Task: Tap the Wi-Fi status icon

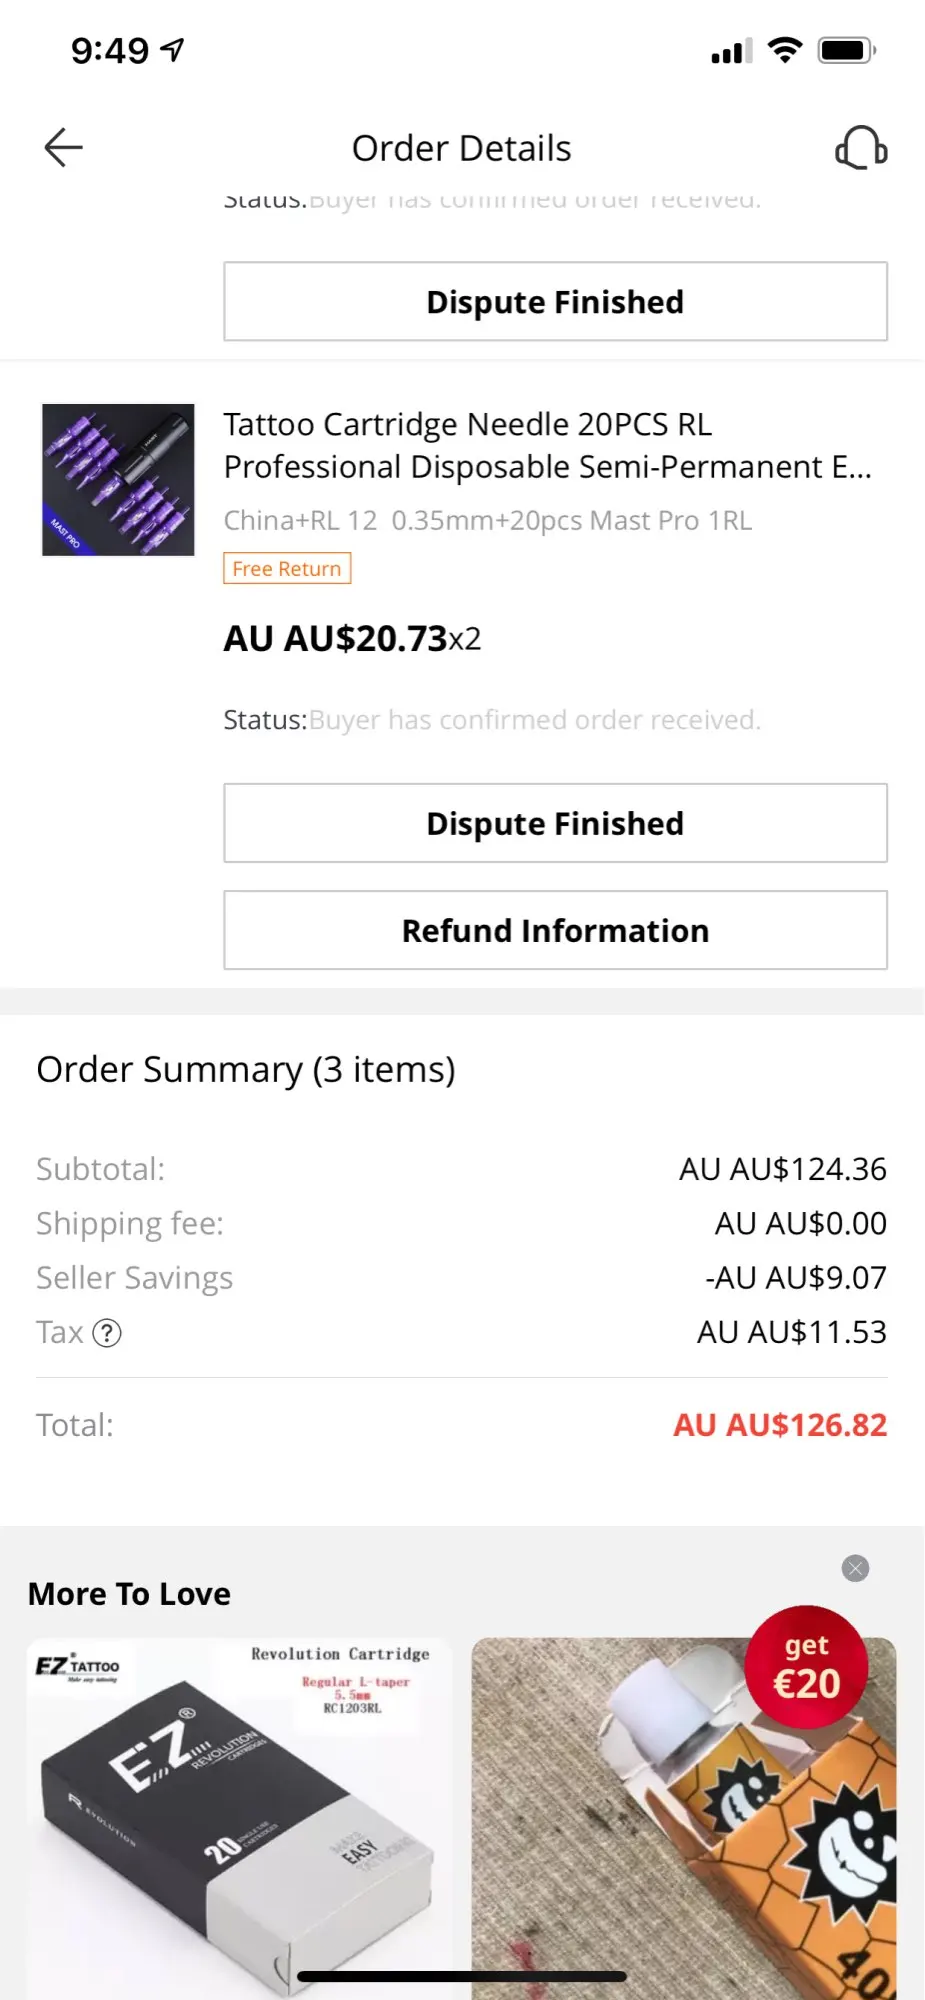Action: click(785, 50)
